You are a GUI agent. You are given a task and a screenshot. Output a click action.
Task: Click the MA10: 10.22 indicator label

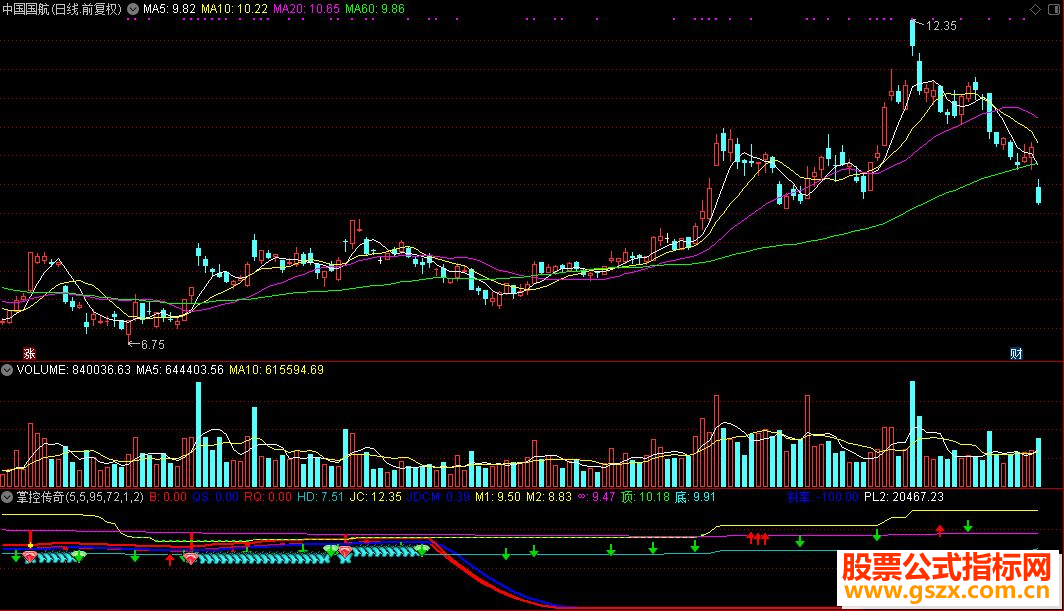[x=234, y=9]
